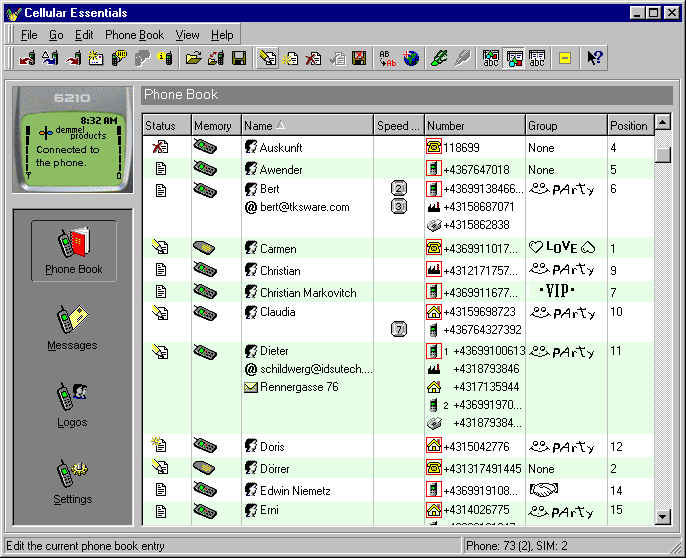The width and height of the screenshot is (686, 558).
Task: Click the open folder icon in the toolbar
Action: [x=193, y=59]
